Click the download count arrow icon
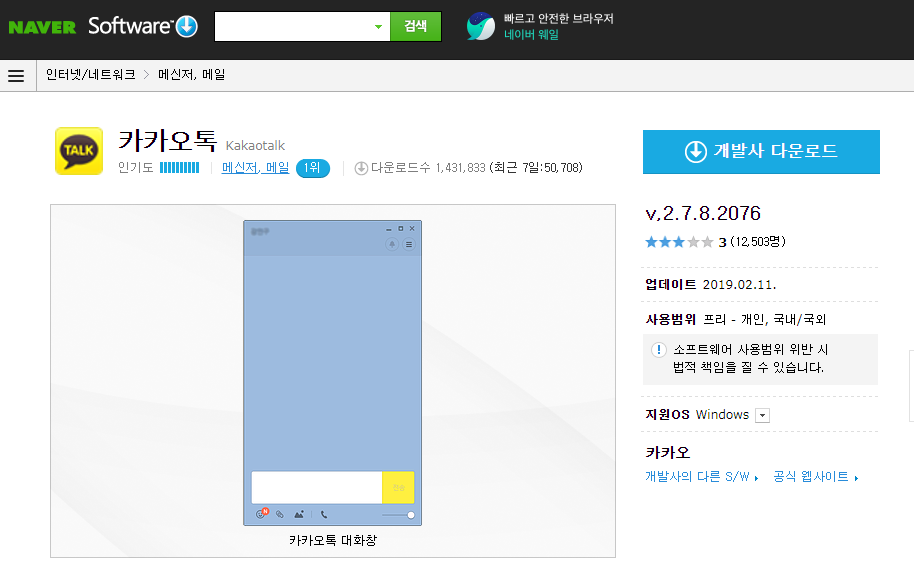This screenshot has width=914, height=563. [361, 168]
